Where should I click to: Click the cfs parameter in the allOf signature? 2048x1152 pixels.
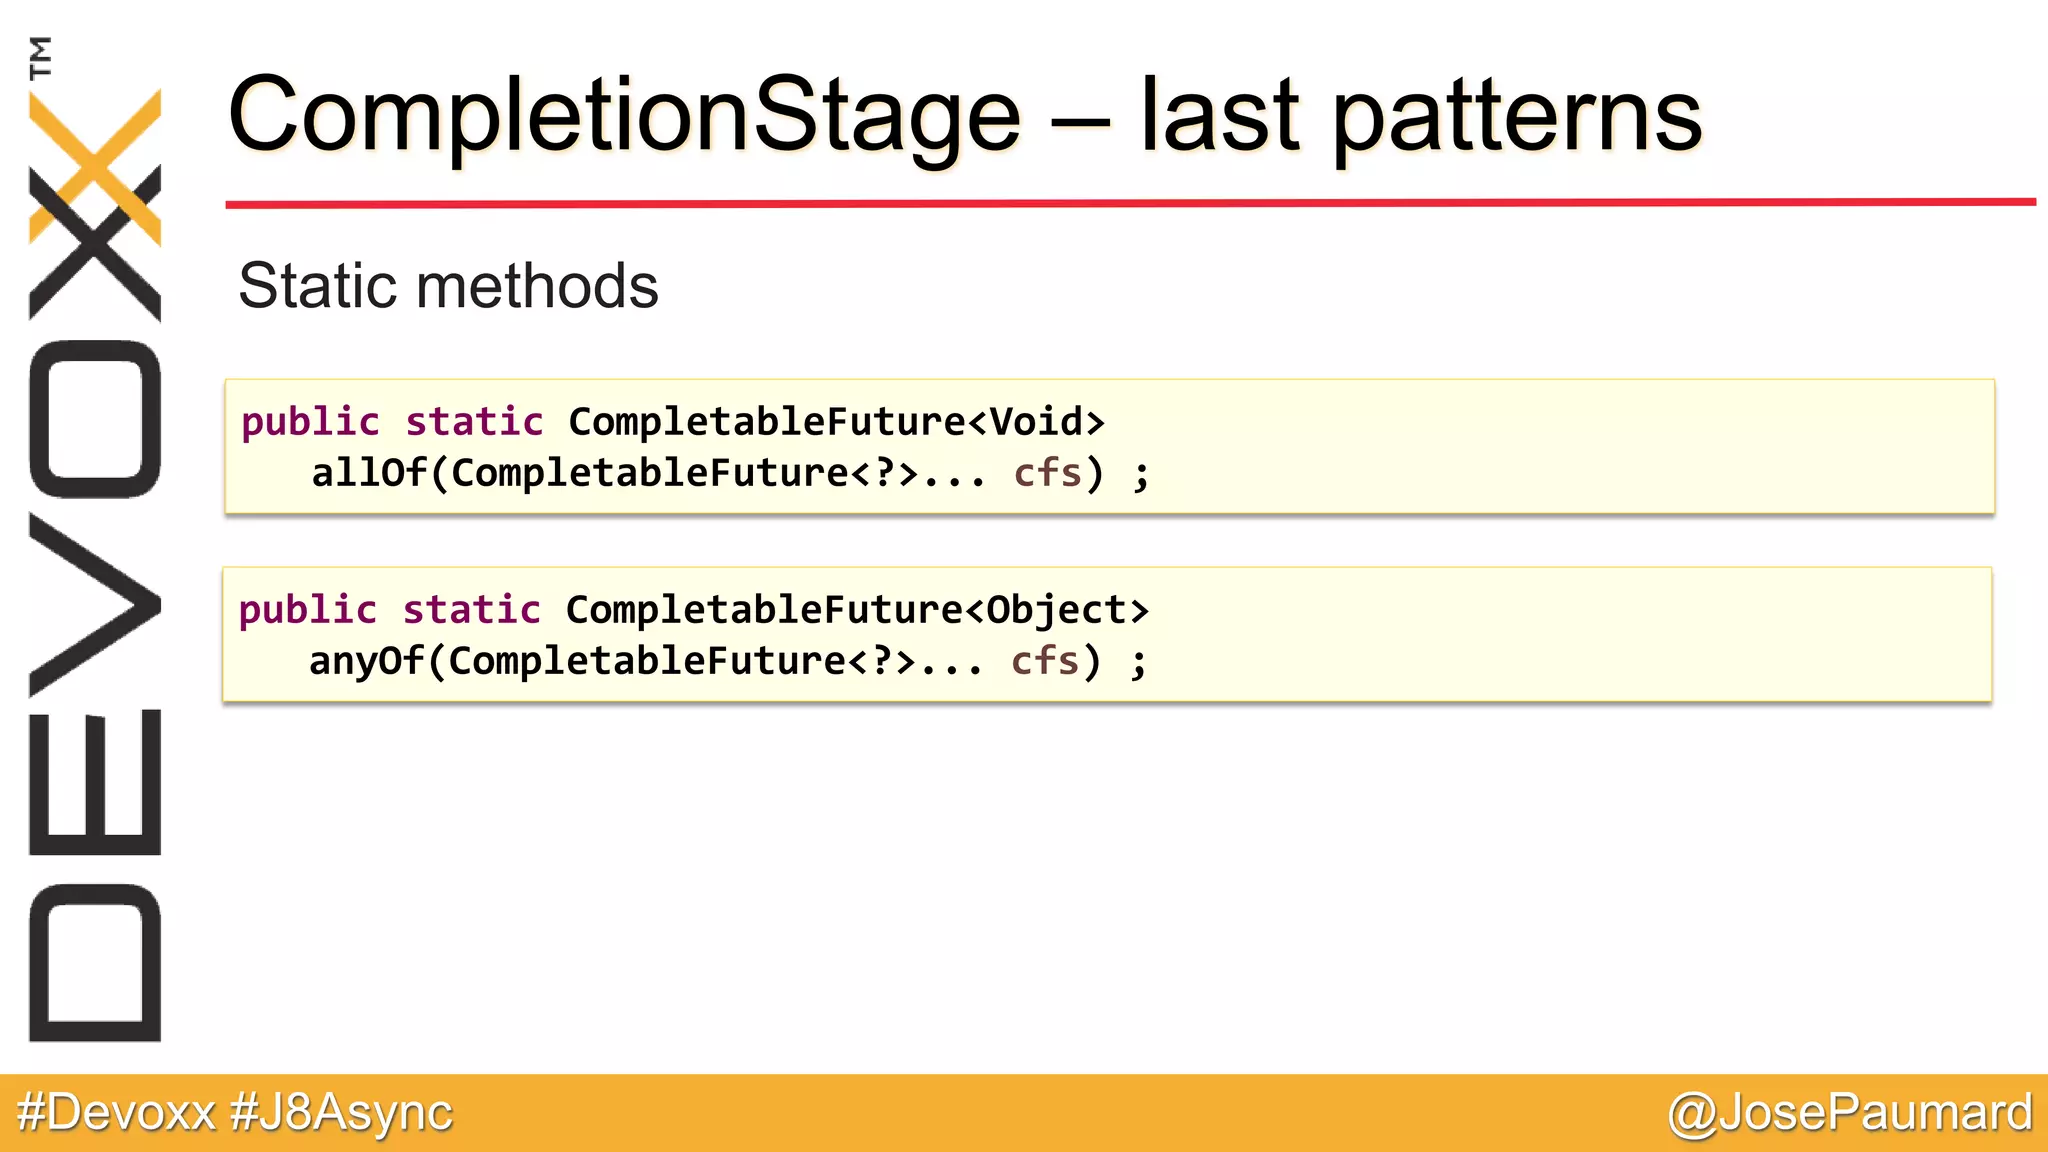[x=1047, y=473]
